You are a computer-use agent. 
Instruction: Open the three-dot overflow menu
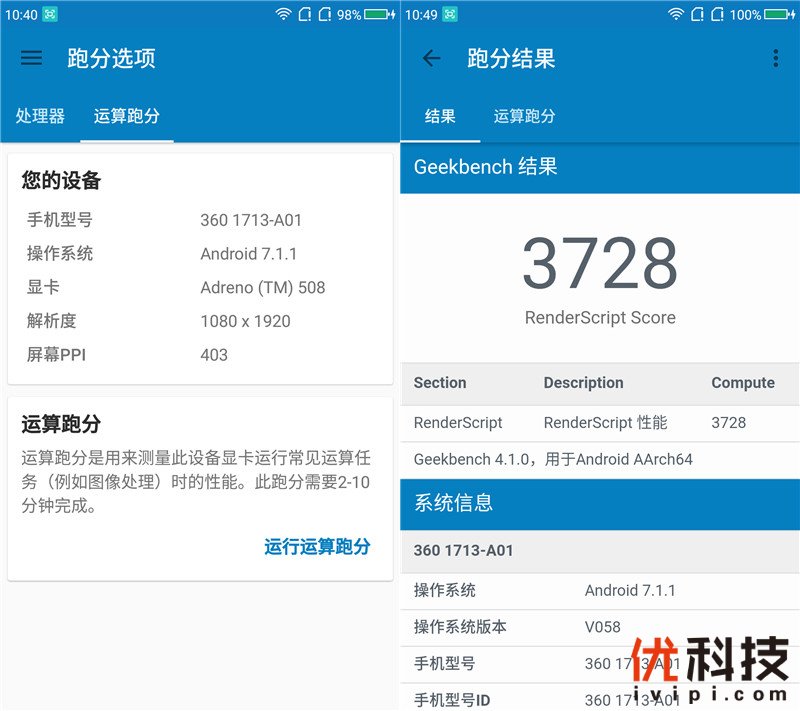[776, 58]
